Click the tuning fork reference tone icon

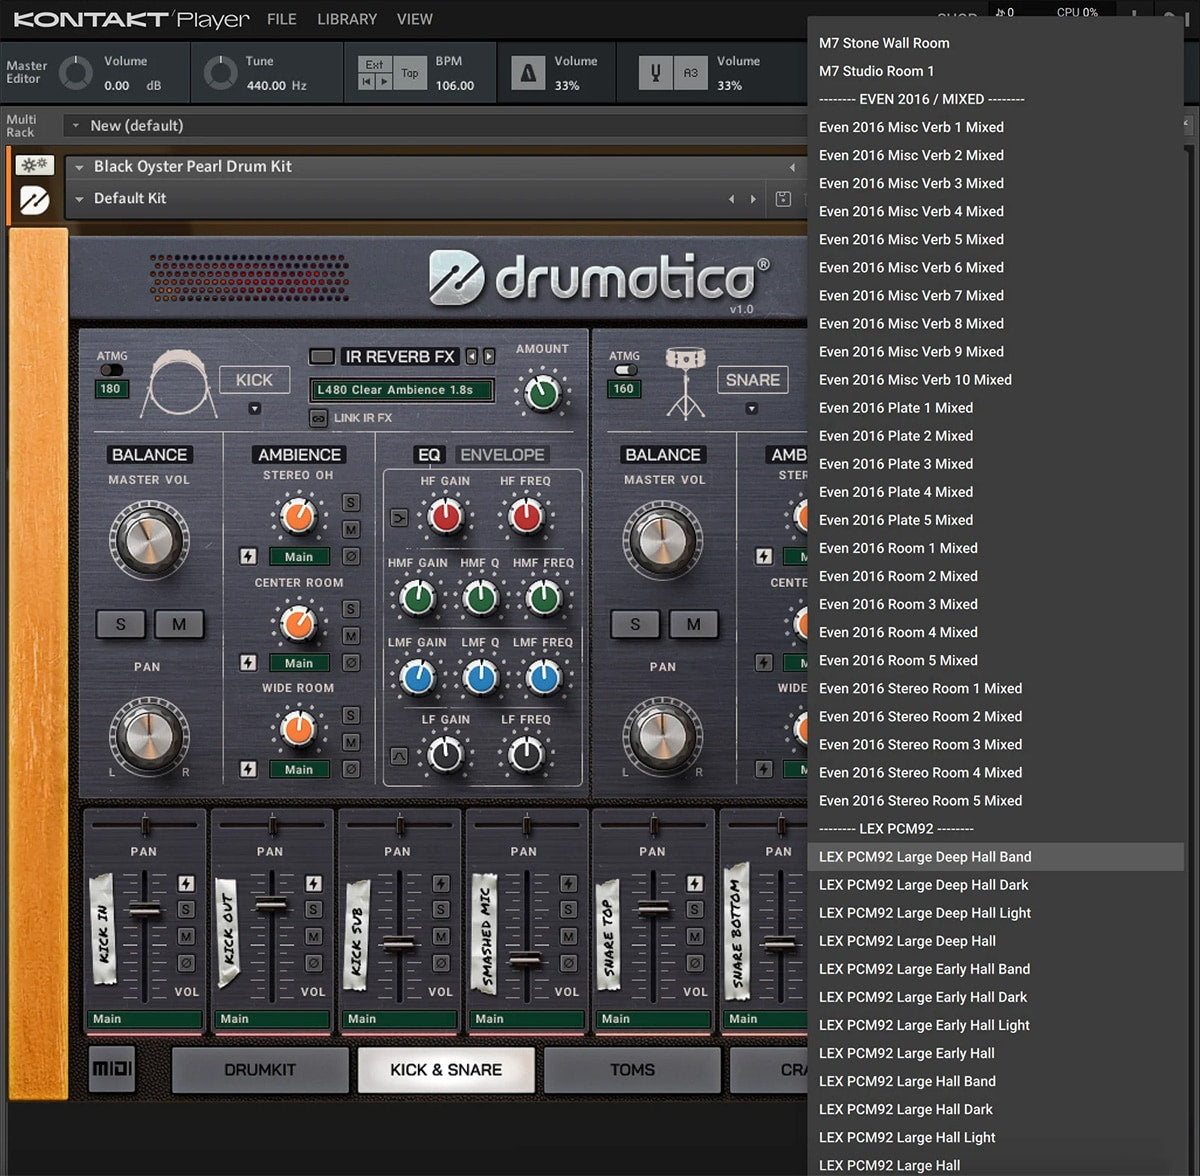(x=655, y=73)
